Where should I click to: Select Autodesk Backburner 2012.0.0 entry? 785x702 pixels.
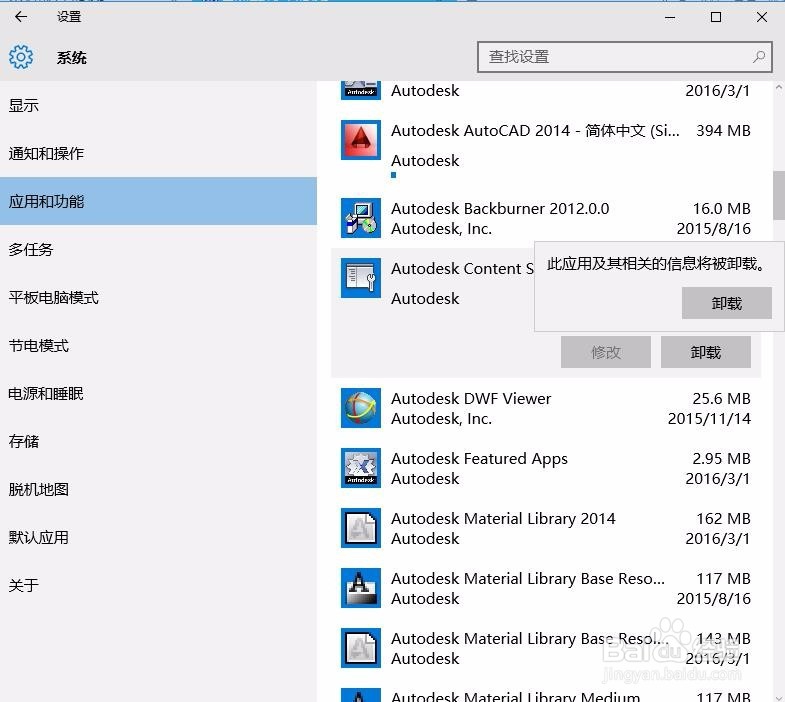546,218
